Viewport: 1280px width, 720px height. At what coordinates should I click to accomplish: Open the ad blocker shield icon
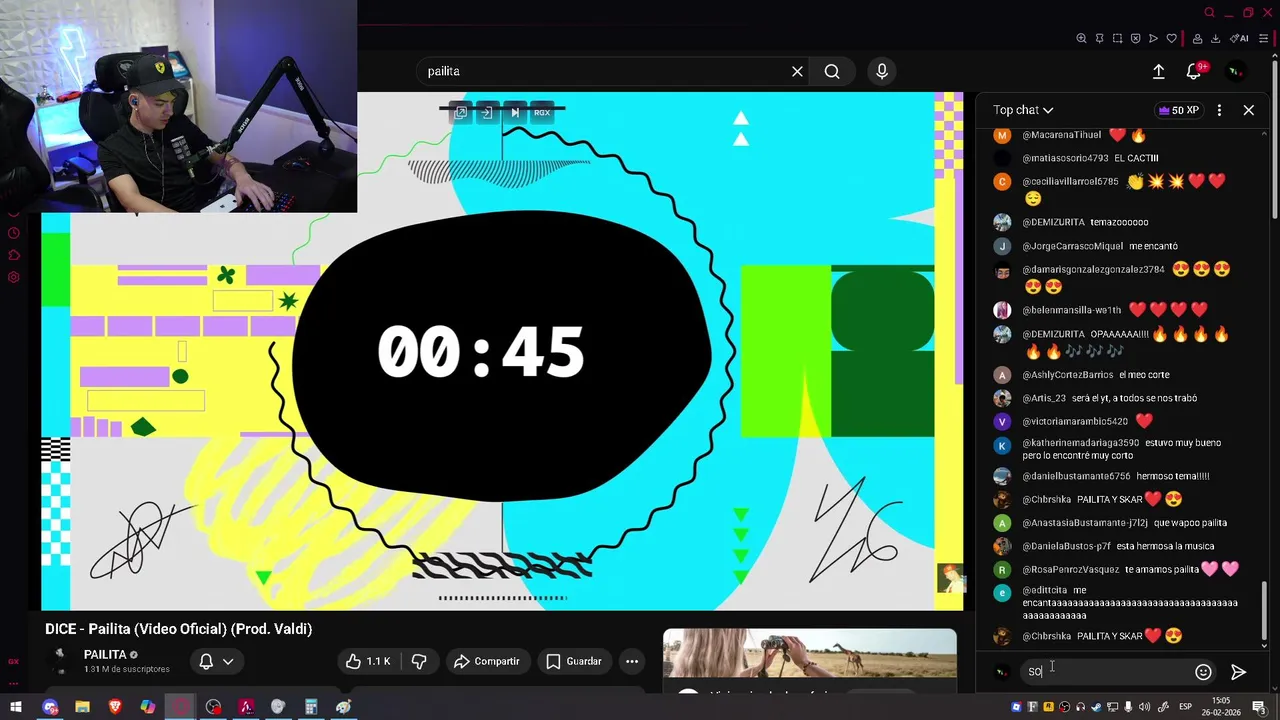(x=1135, y=39)
